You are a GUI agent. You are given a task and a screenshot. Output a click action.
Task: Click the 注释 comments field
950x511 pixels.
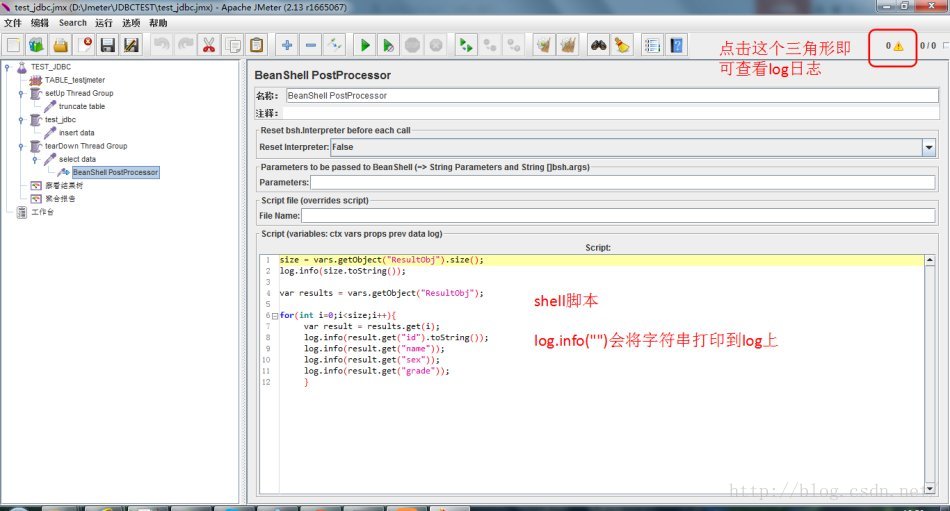610,113
